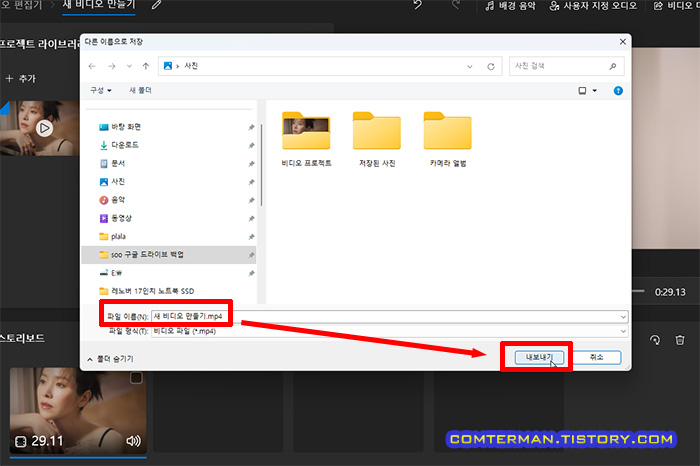Click the Forward arrow in save dialog
The height and width of the screenshot is (466, 700).
click(x=112, y=66)
